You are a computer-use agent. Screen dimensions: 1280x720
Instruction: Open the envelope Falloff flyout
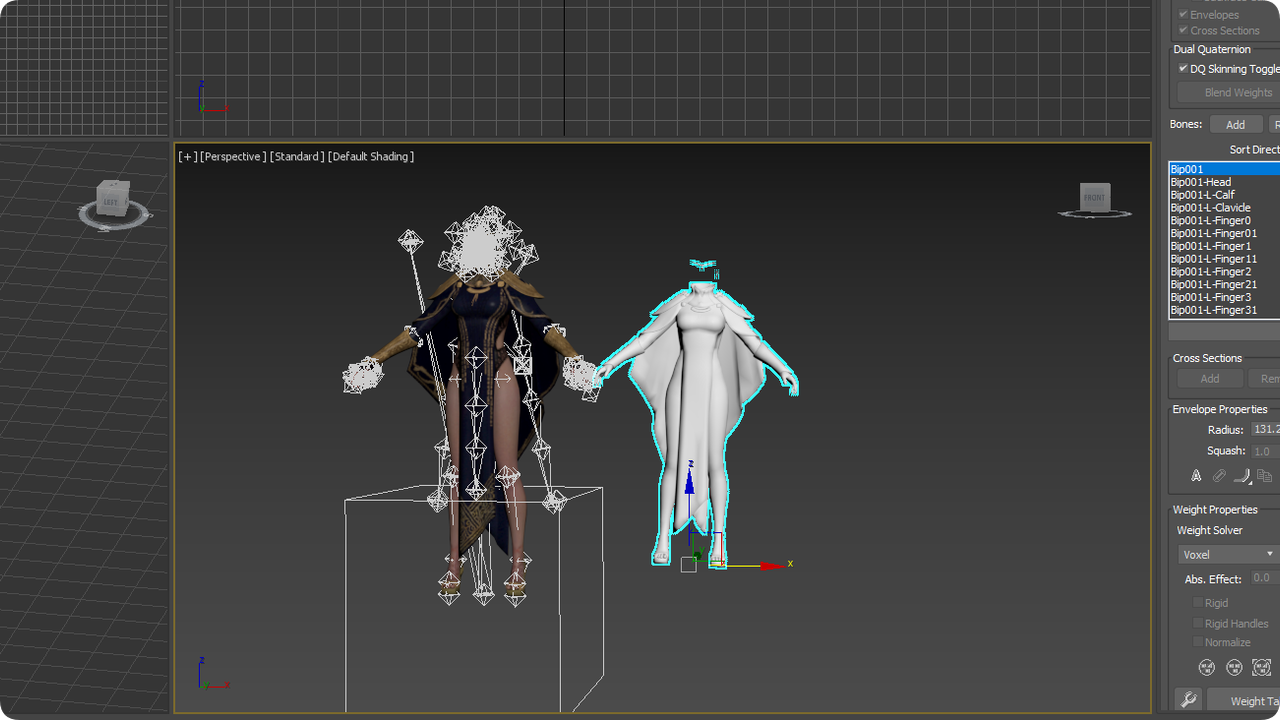1242,476
